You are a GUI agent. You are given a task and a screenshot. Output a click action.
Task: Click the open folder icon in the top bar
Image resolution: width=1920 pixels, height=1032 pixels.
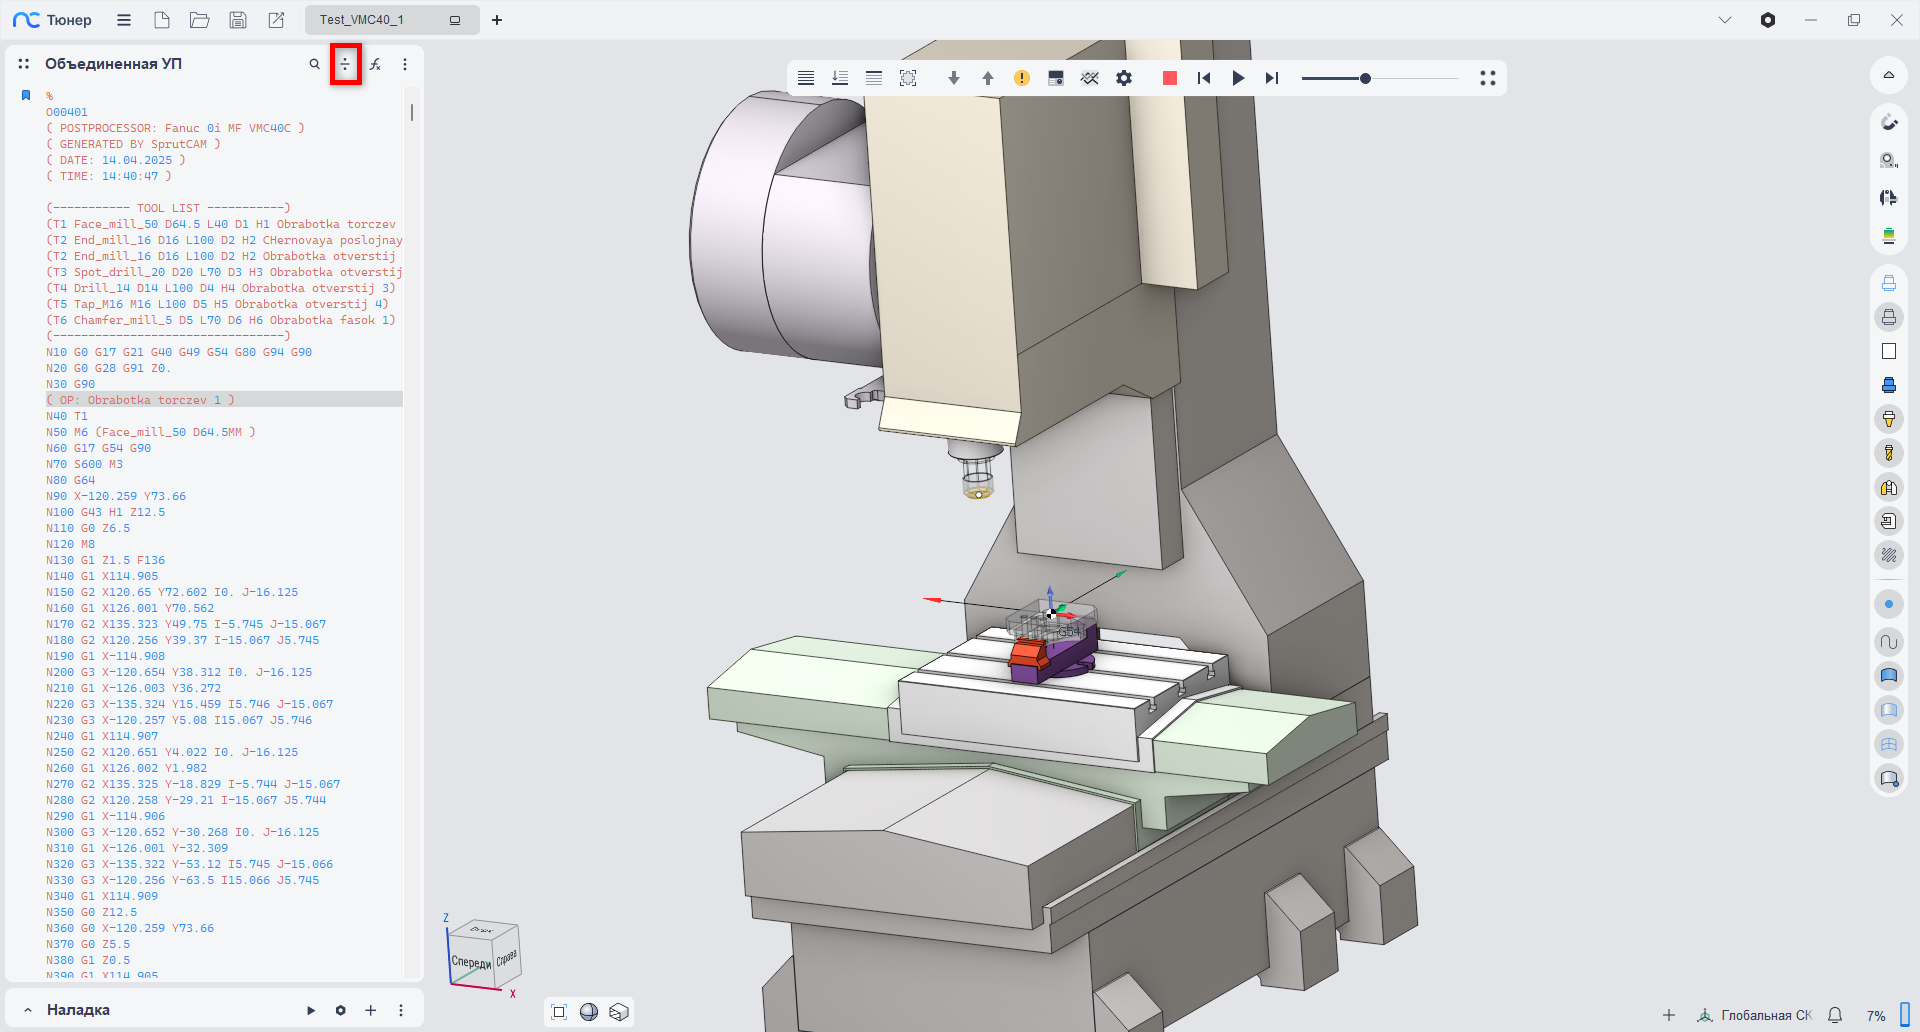(199, 20)
